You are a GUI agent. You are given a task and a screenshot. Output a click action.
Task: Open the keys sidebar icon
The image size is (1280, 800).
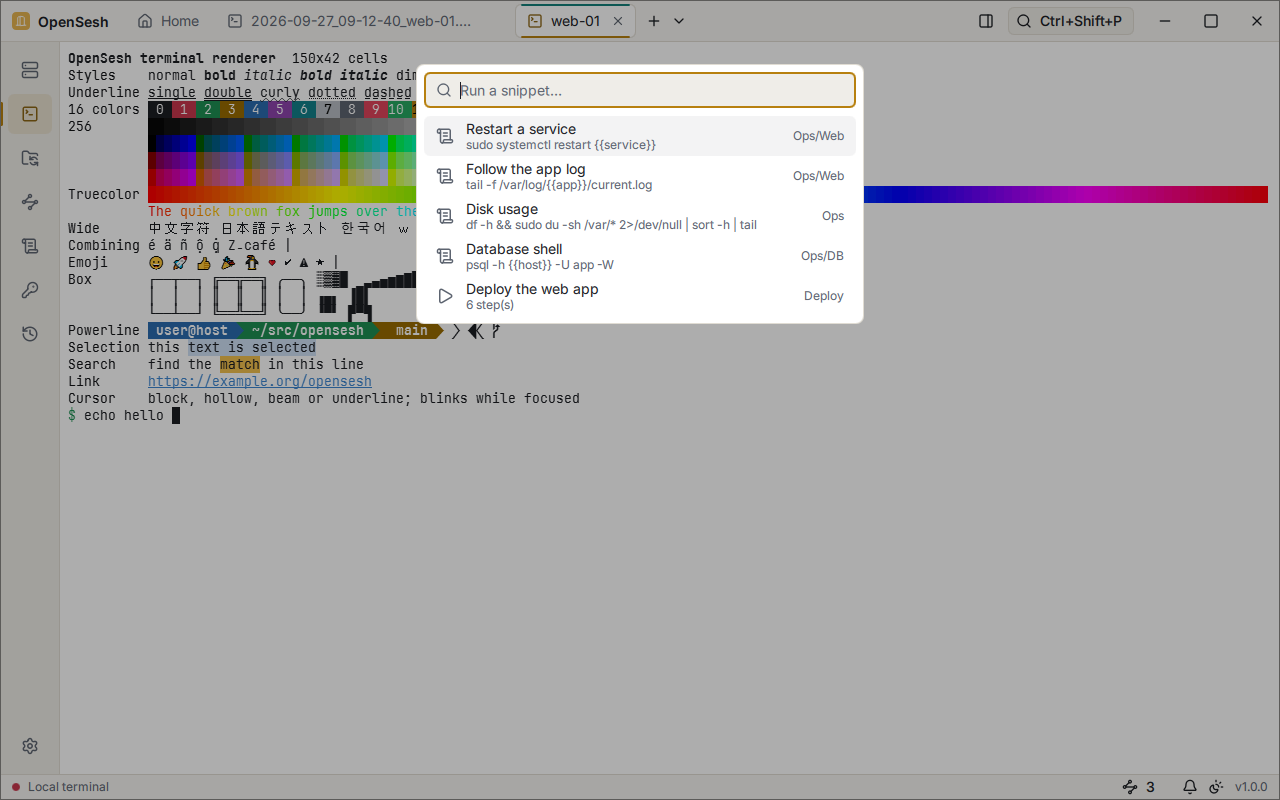pyautogui.click(x=30, y=290)
